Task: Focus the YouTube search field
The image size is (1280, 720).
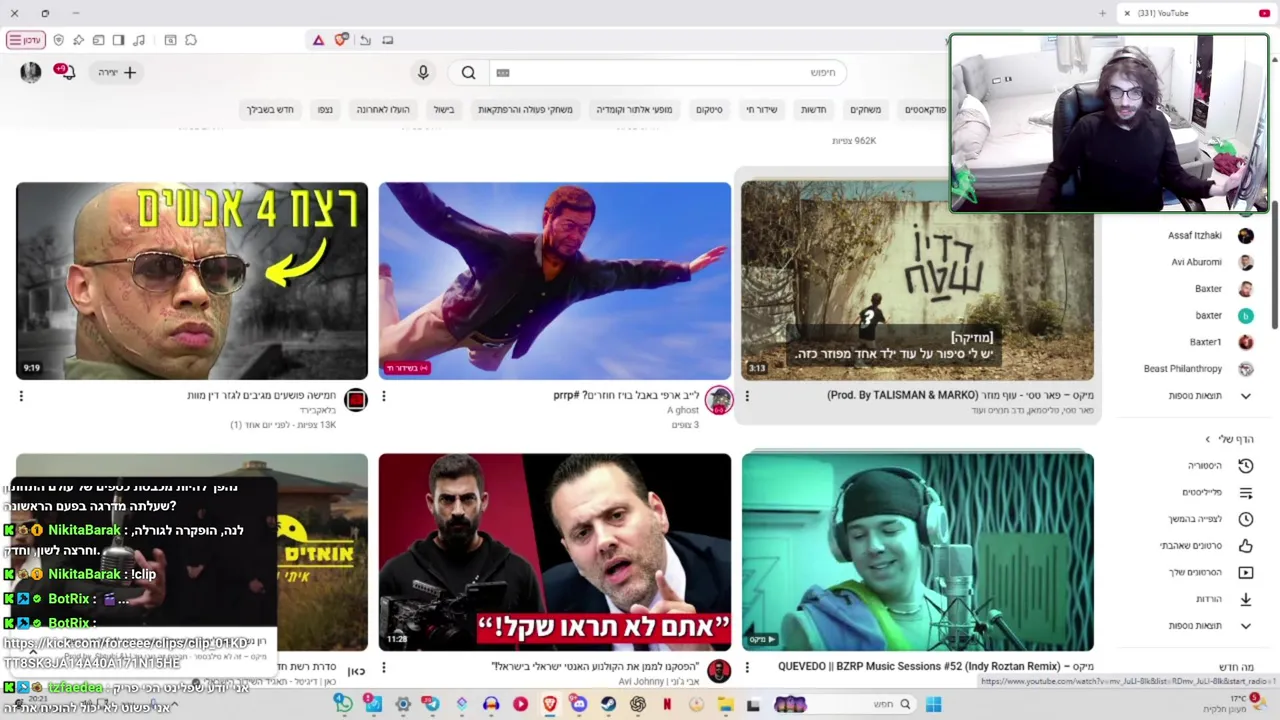Action: (x=668, y=72)
